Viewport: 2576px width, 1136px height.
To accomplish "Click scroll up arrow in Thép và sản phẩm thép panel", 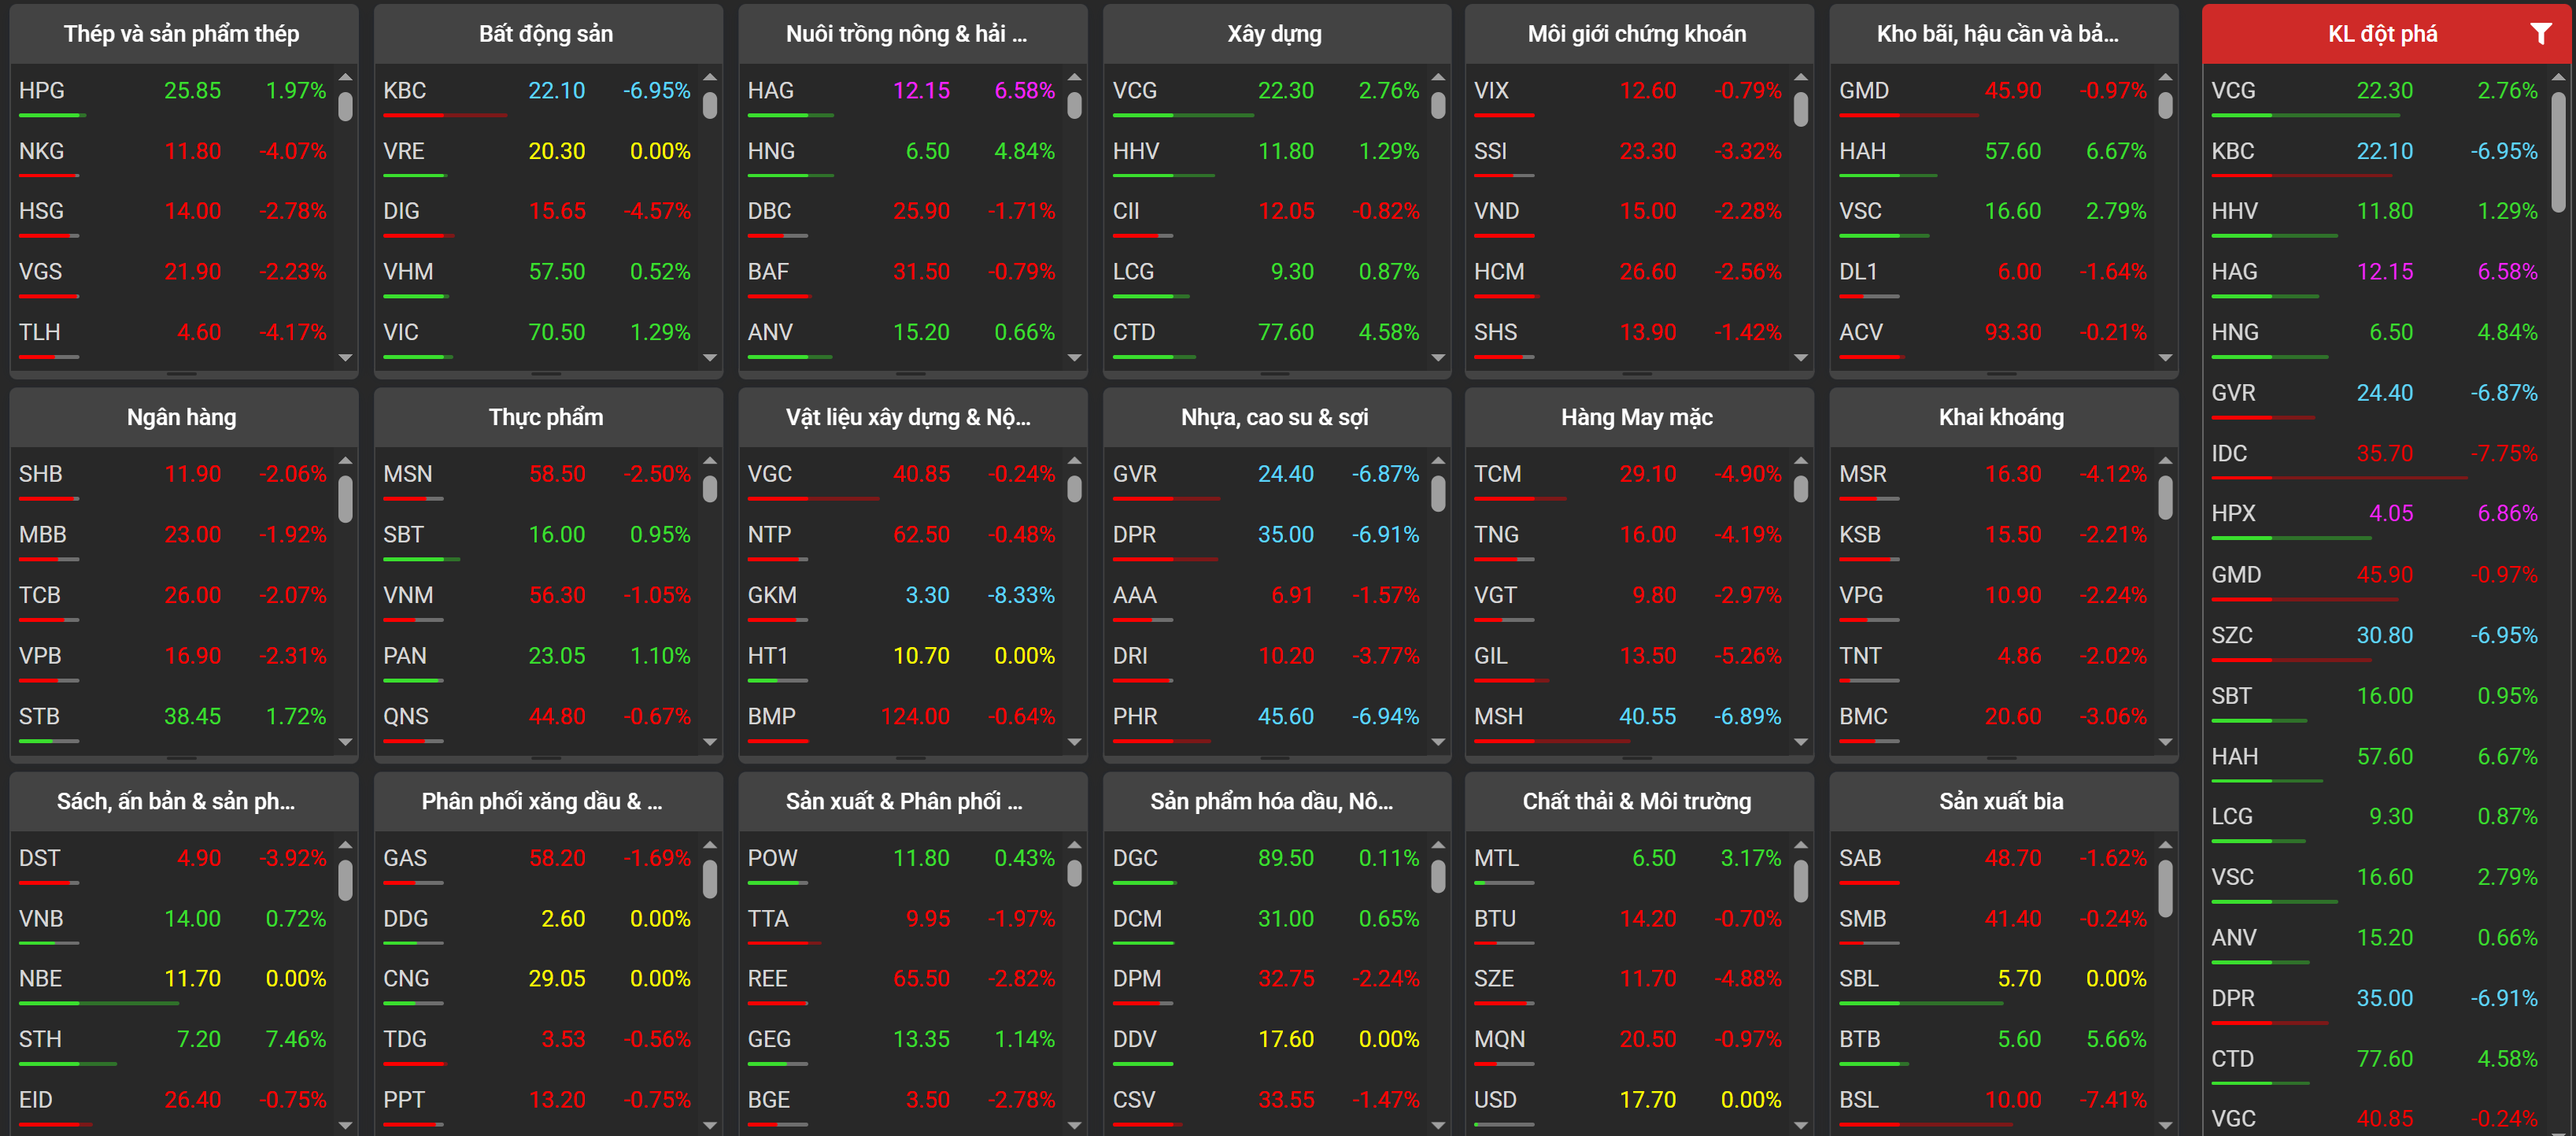I will (x=345, y=77).
